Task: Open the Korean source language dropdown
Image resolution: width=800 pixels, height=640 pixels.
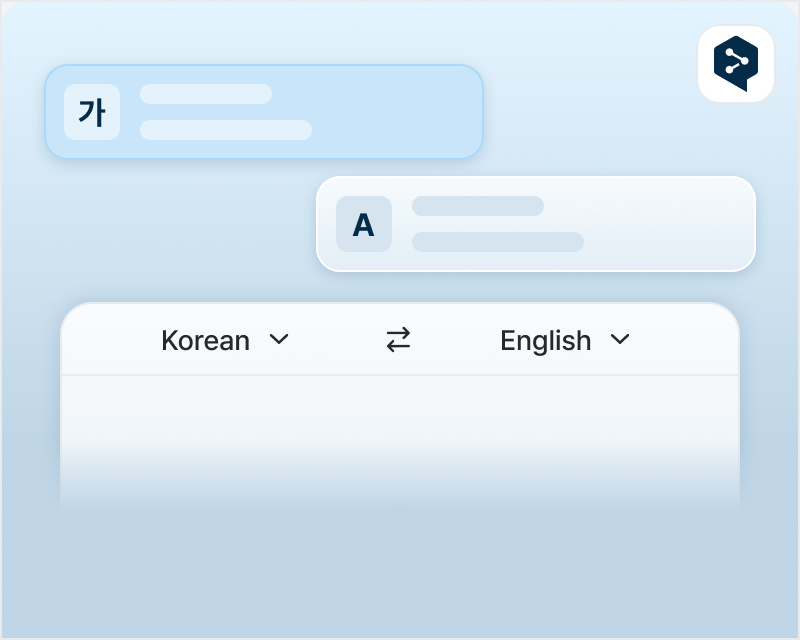Action: (x=206, y=340)
